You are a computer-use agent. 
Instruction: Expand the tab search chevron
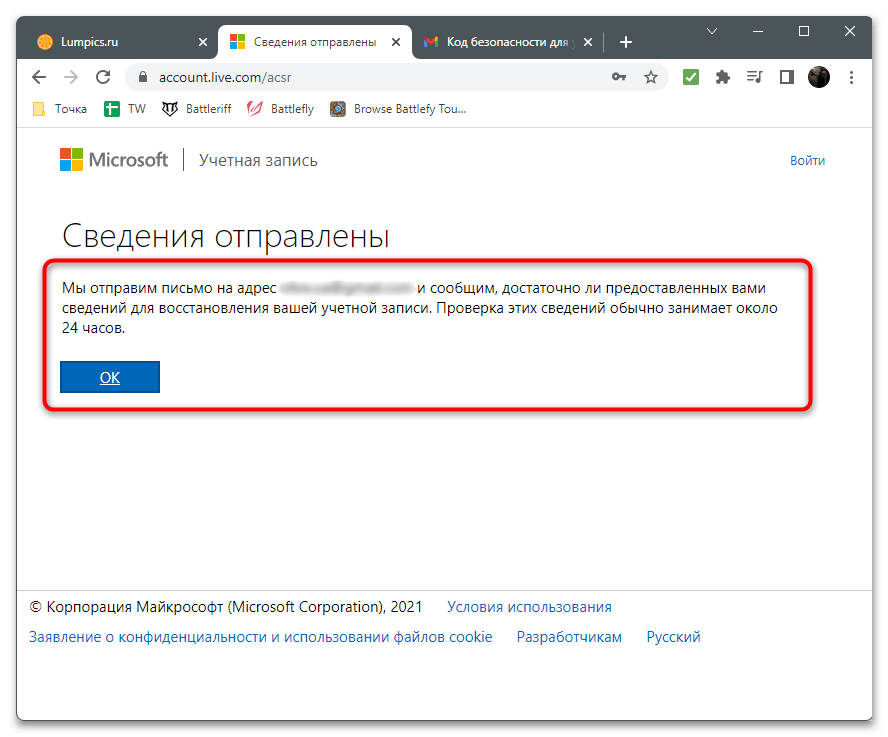point(712,31)
